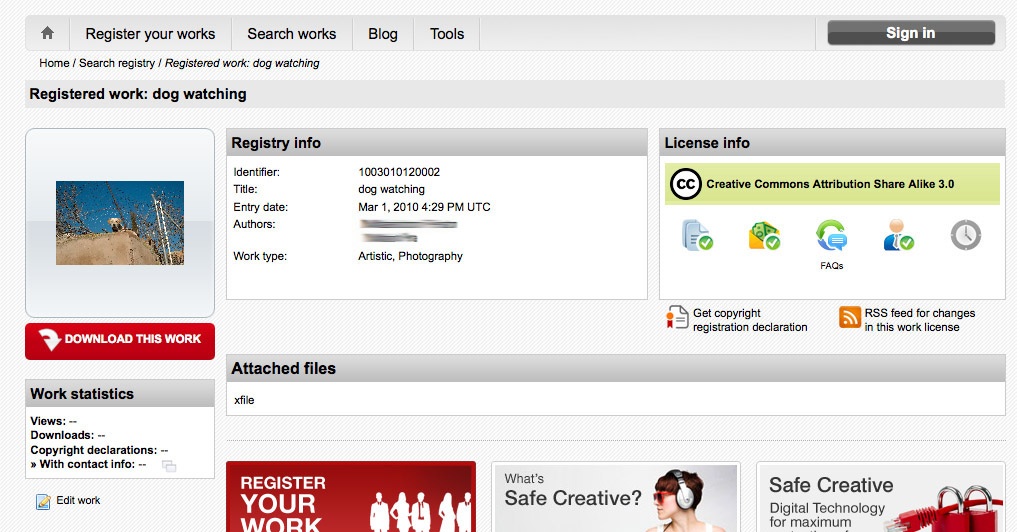Open Get copyright registration declaration link
The width and height of the screenshot is (1017, 532).
click(750, 320)
